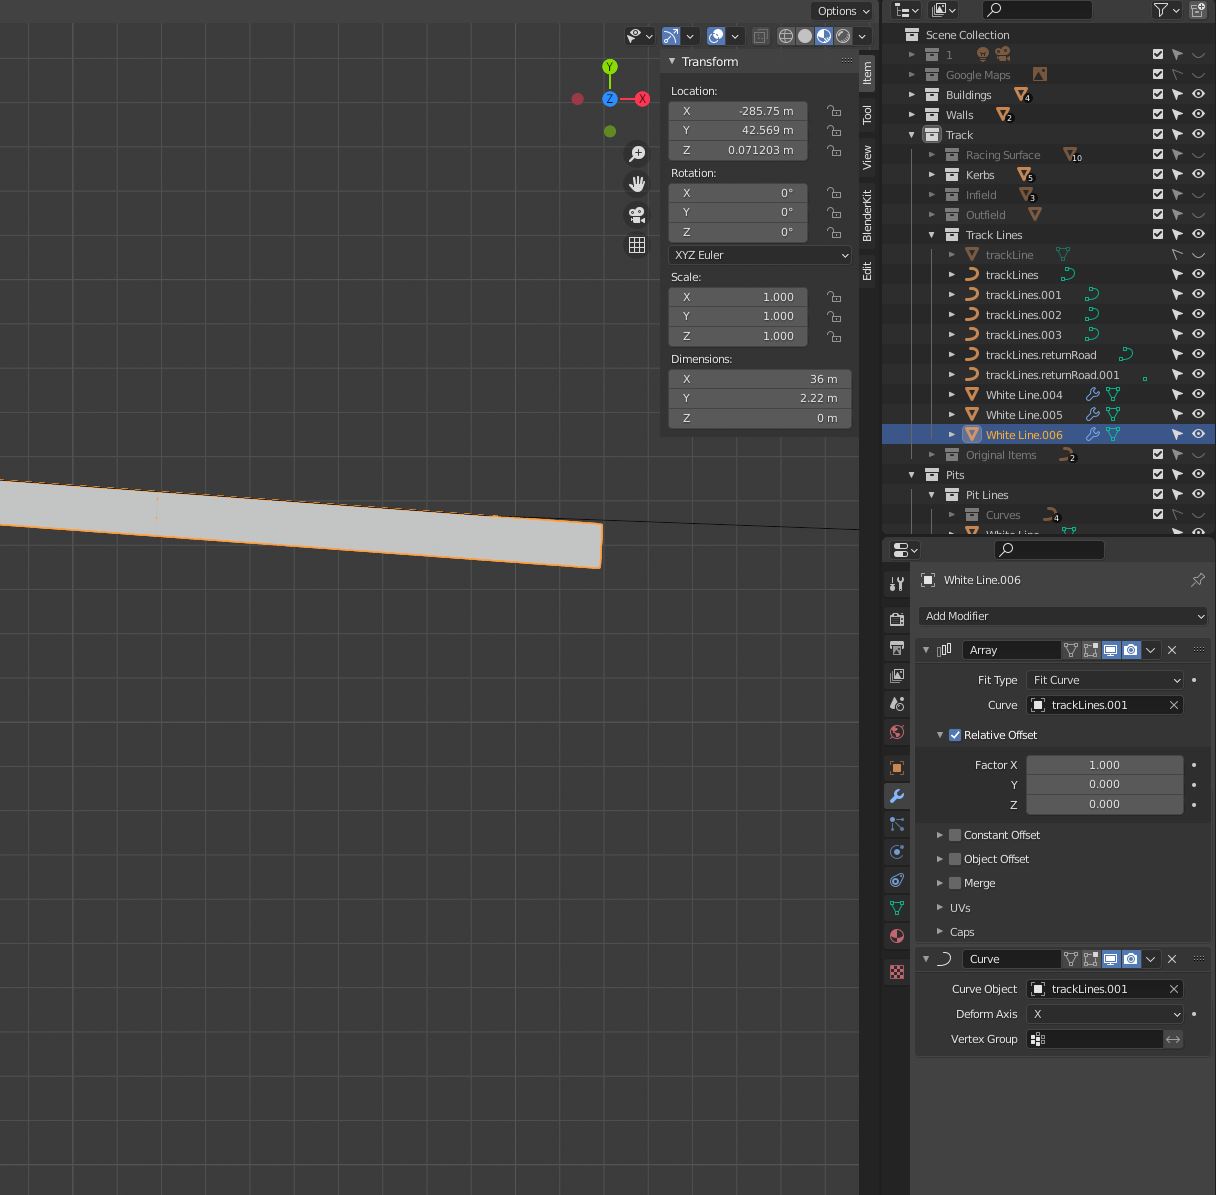Open the World properties tab
The height and width of the screenshot is (1195, 1216).
click(x=897, y=732)
